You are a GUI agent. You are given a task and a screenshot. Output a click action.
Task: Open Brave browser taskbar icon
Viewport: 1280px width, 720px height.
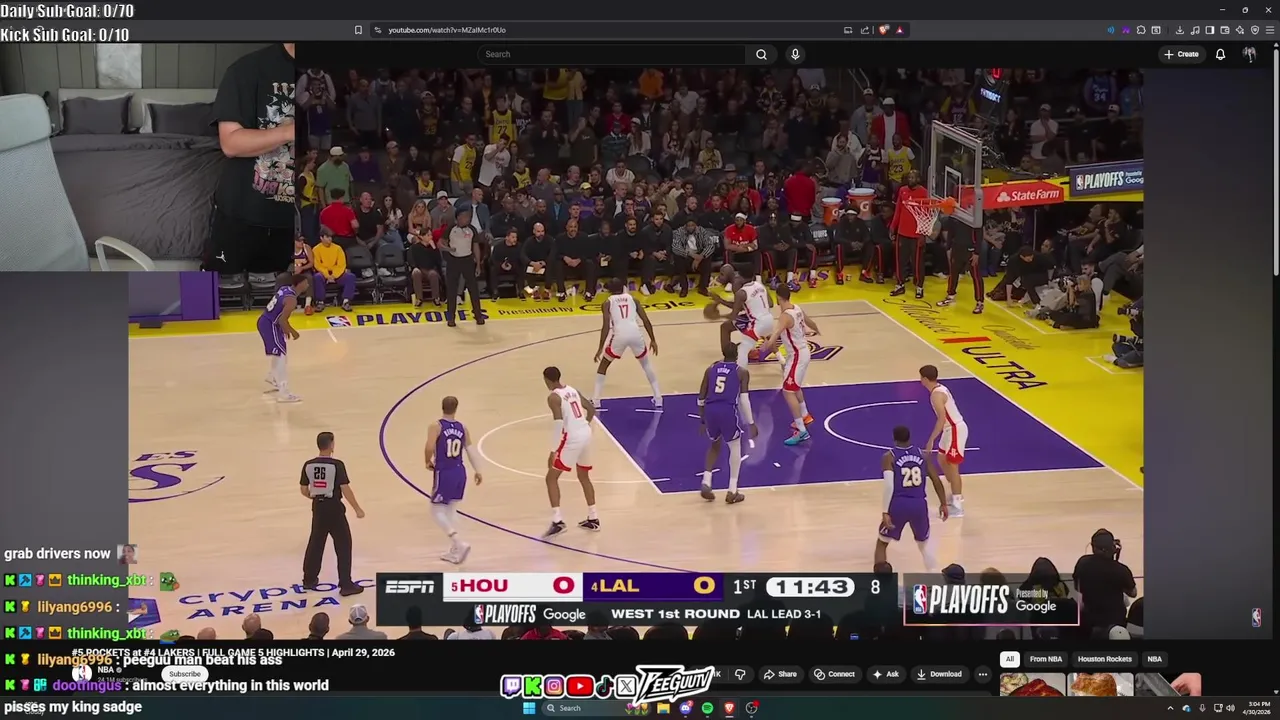(729, 708)
